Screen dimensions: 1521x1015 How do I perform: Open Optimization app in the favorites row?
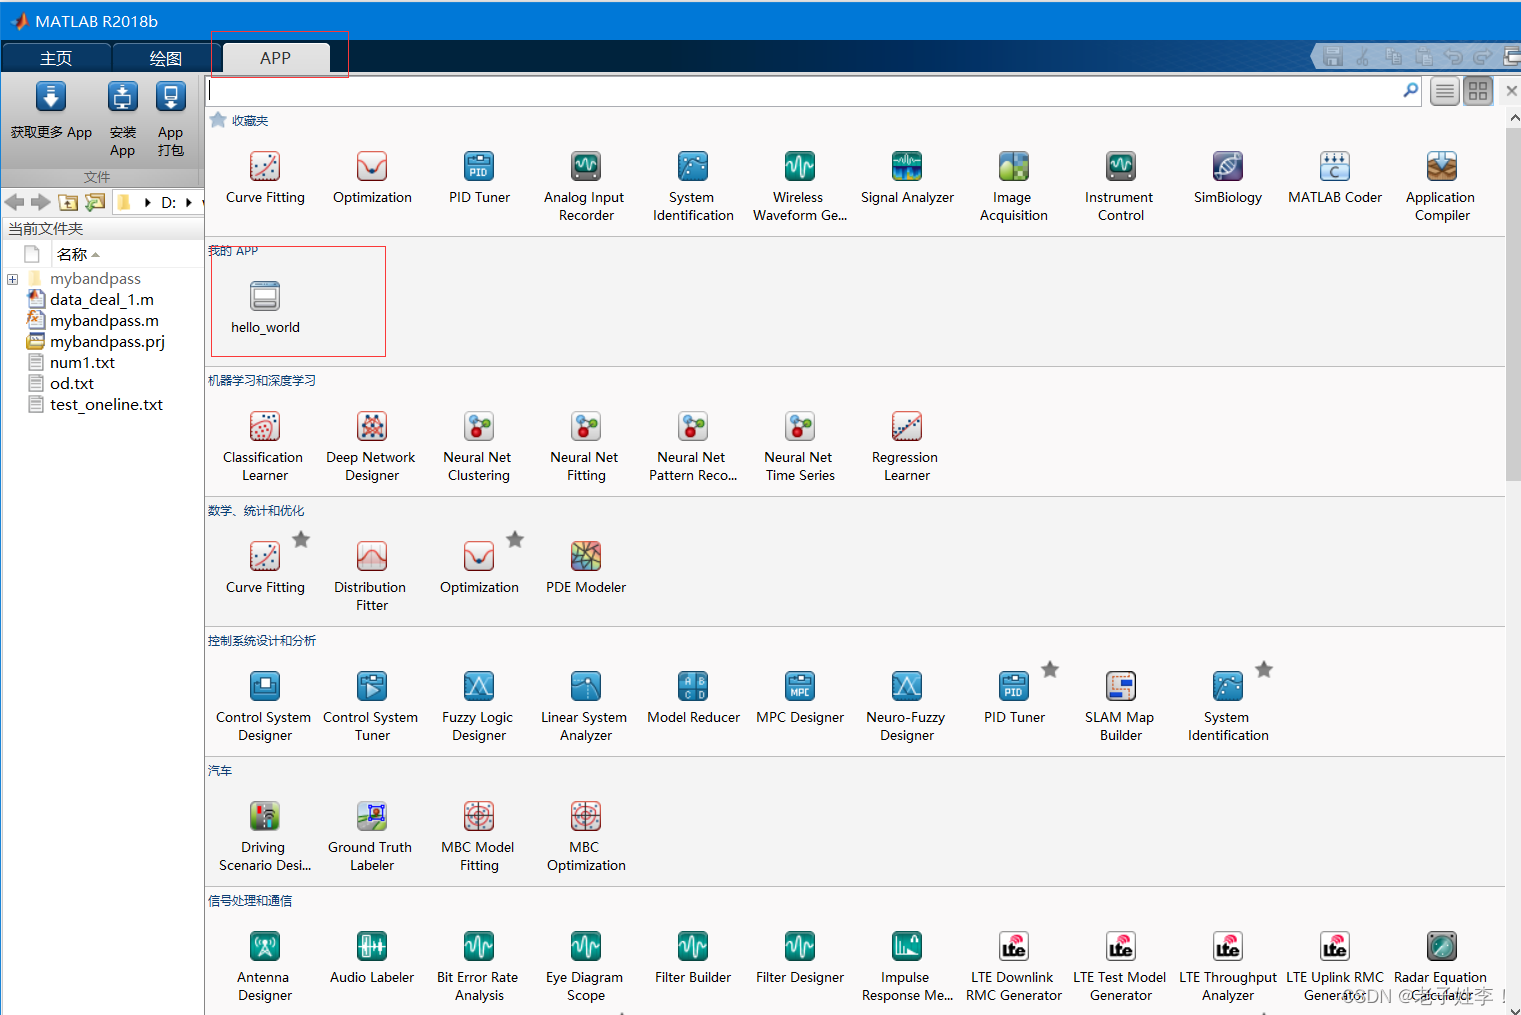pyautogui.click(x=372, y=178)
